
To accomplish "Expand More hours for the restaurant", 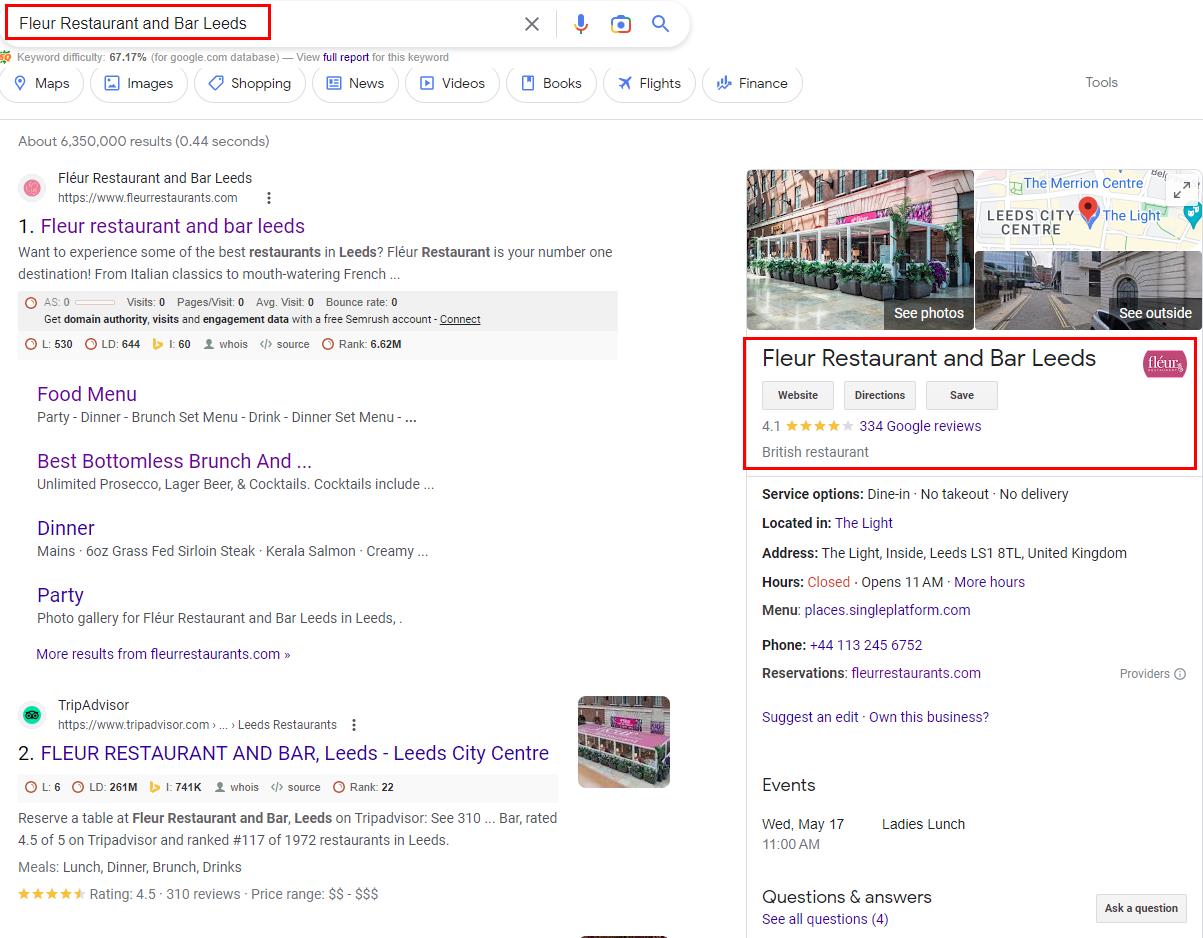I will tap(989, 582).
